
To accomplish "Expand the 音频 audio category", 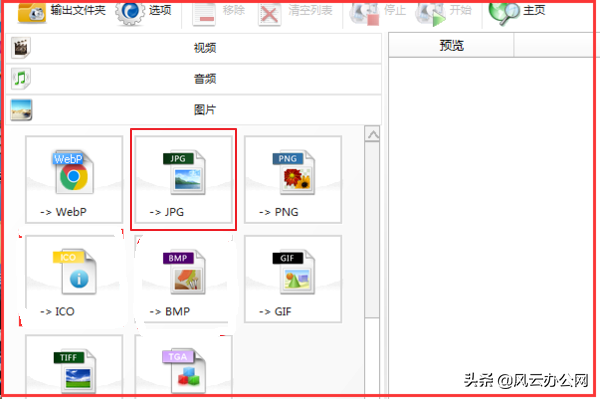I will (x=194, y=79).
